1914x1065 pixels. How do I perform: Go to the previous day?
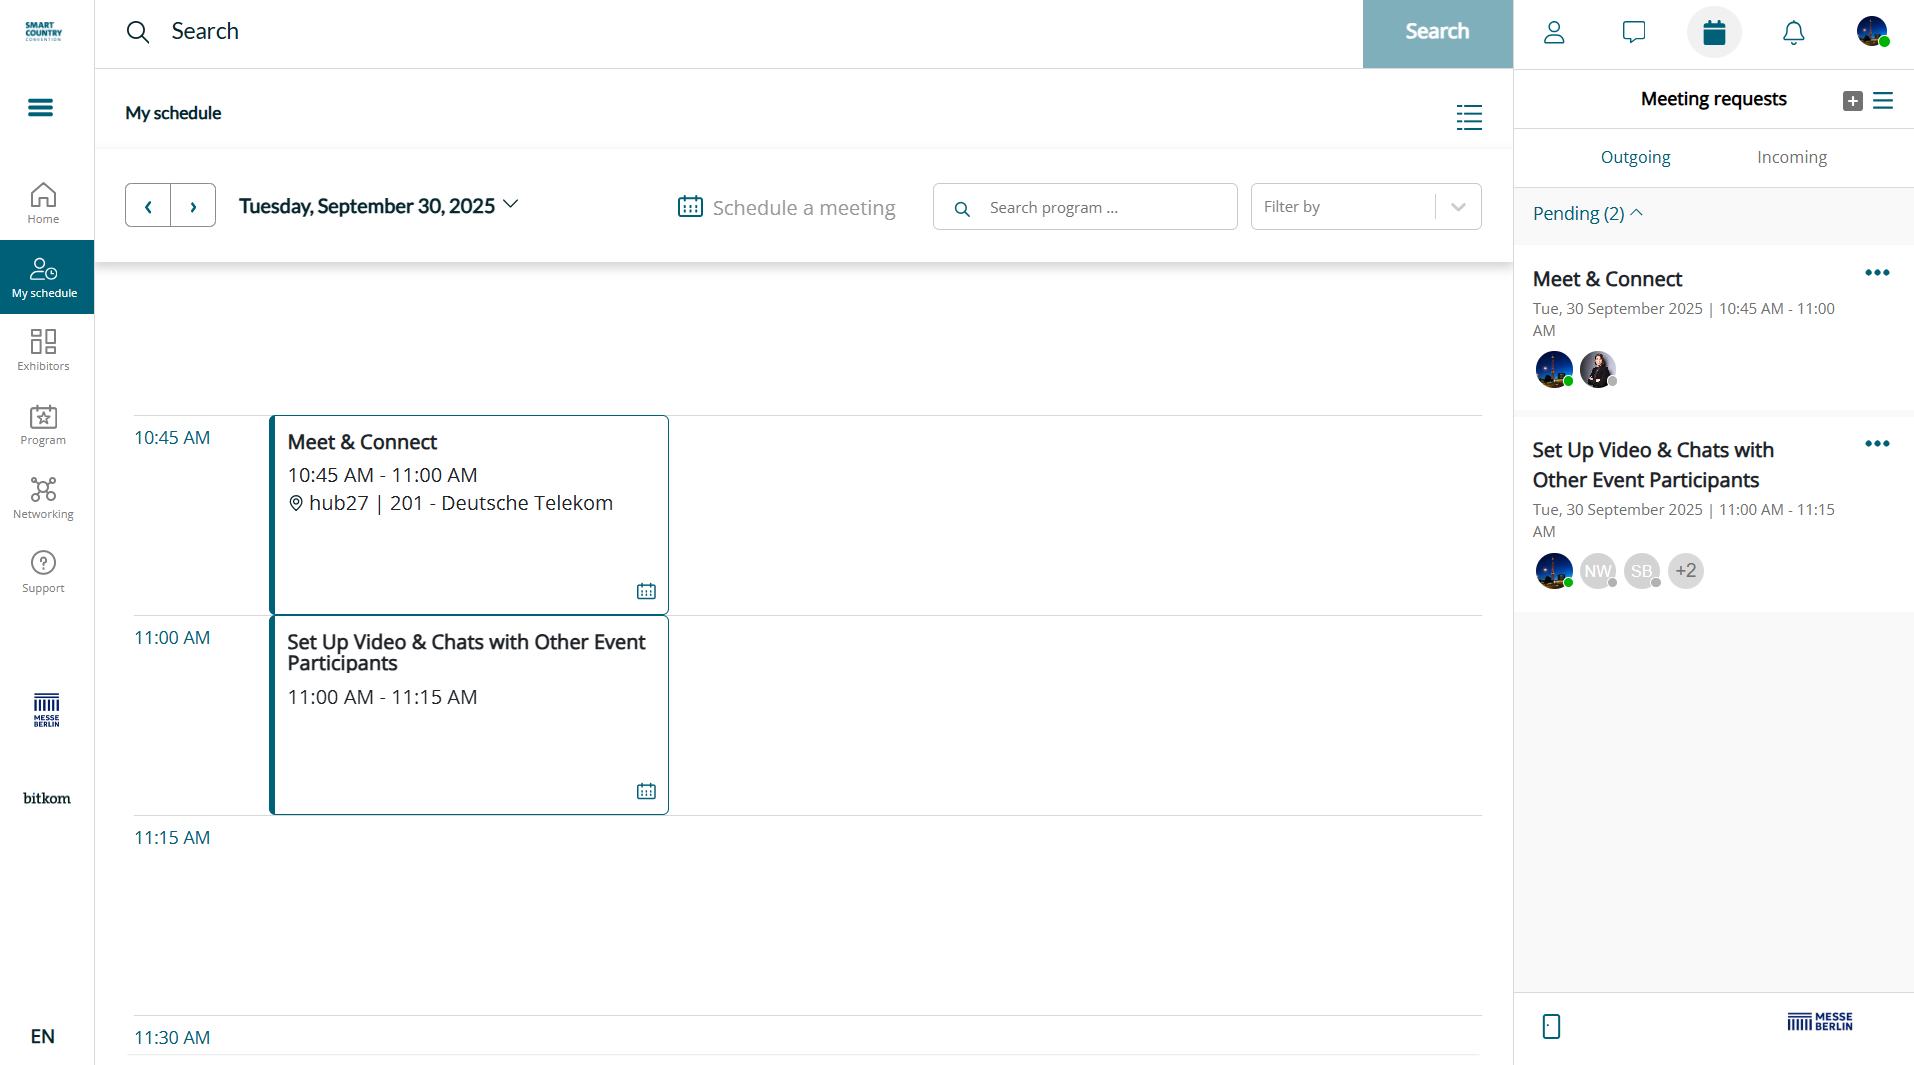click(148, 206)
